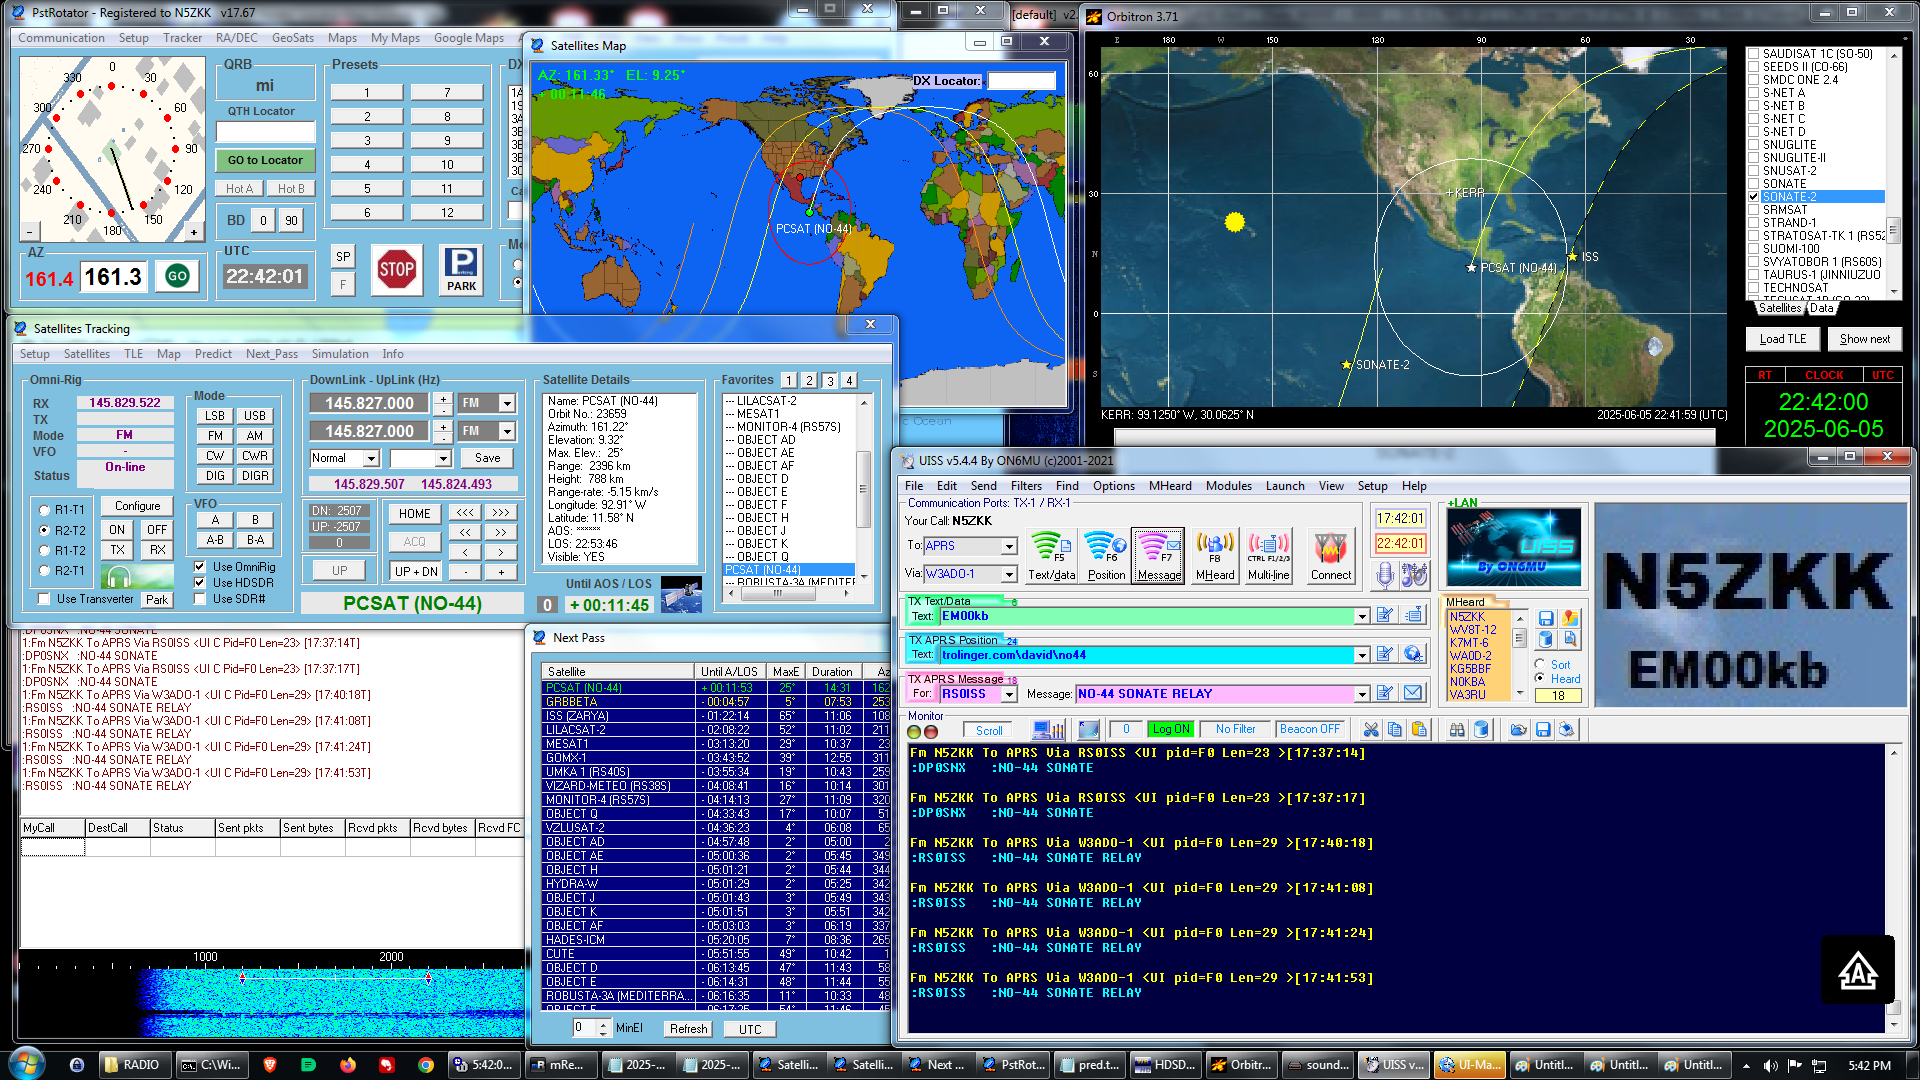Click the Orbitron satellite list scrollbar
Screen dimensions: 1920x1080
tap(1893, 172)
